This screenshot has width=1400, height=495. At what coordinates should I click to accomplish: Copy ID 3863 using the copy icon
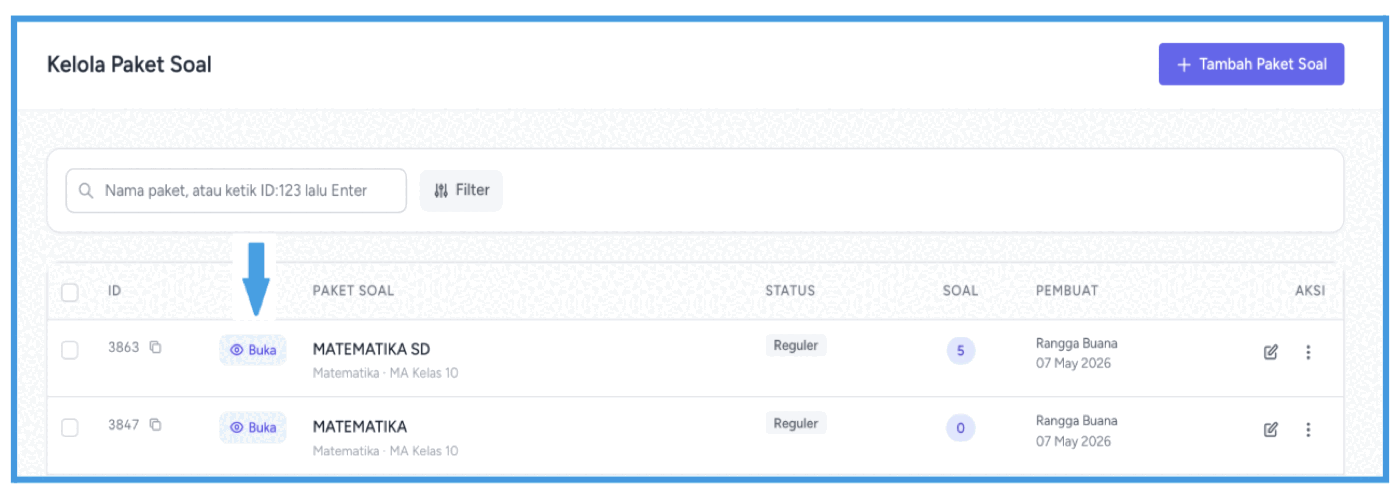point(155,348)
